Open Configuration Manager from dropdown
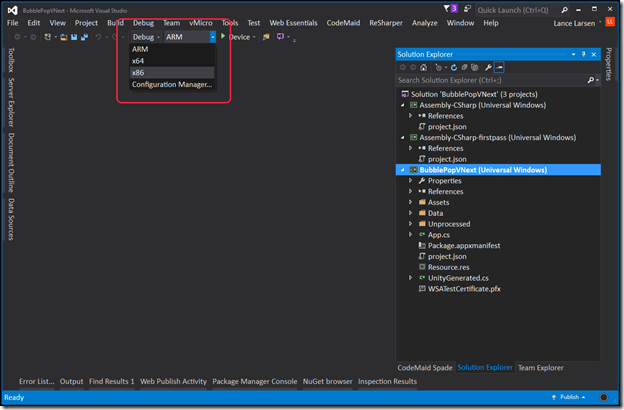The width and height of the screenshot is (624, 410). coord(172,84)
